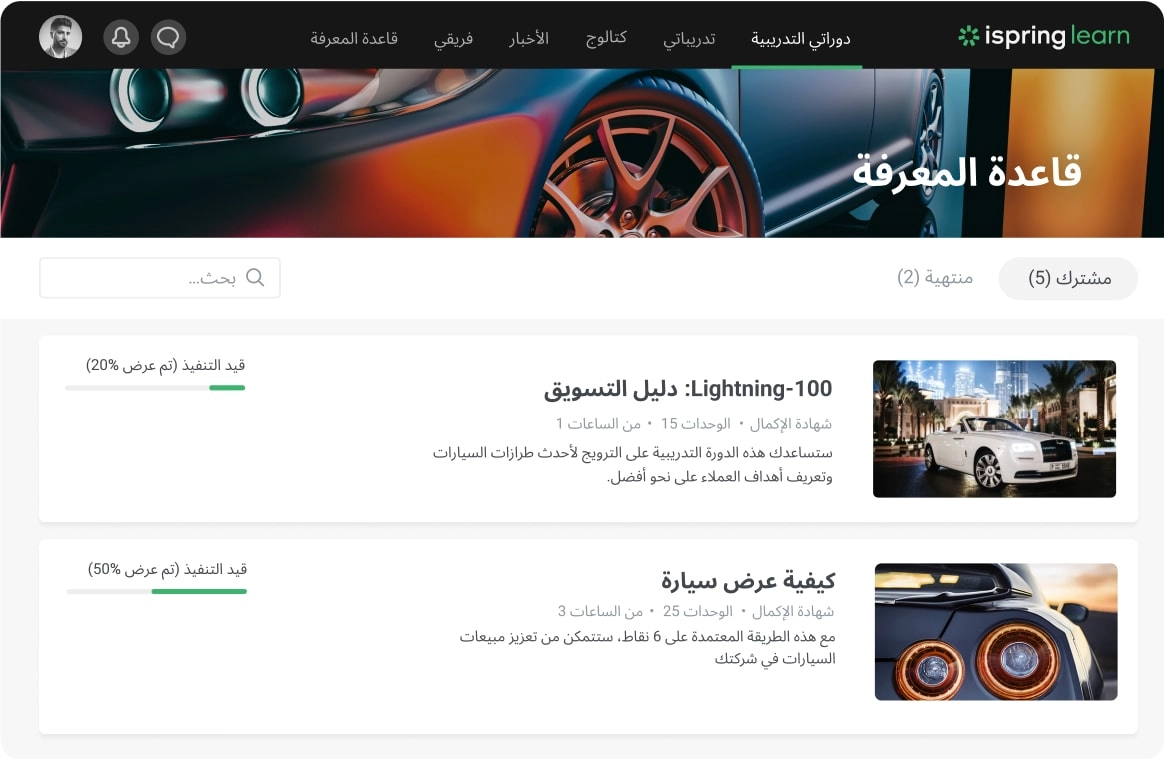Viewport: 1164px width, 759px height.
Task: Click the iSpring Learn logo
Action: pyautogui.click(x=1043, y=36)
